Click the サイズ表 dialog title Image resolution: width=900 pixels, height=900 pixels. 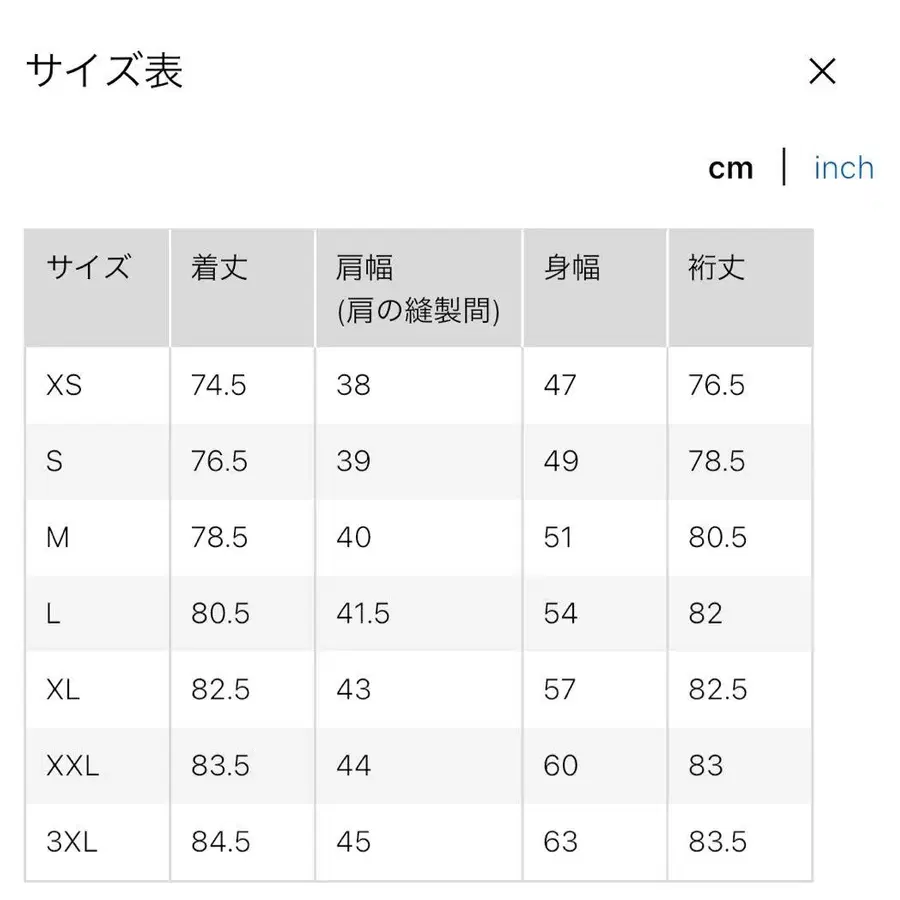[x=104, y=71]
